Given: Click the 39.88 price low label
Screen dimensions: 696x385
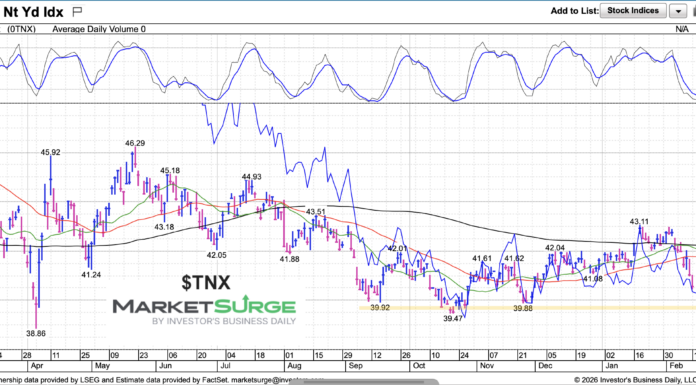Looking at the screenshot, I should (x=523, y=307).
